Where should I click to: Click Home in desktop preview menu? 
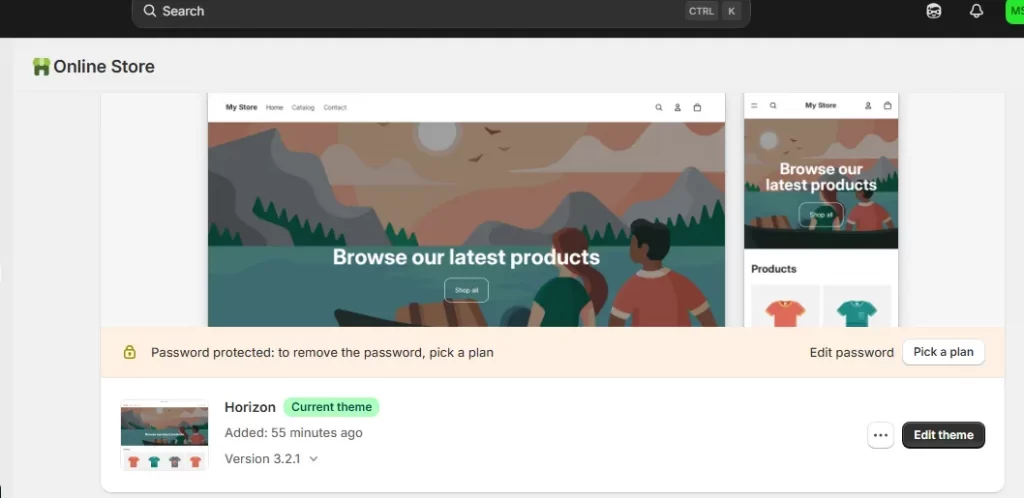coord(274,108)
